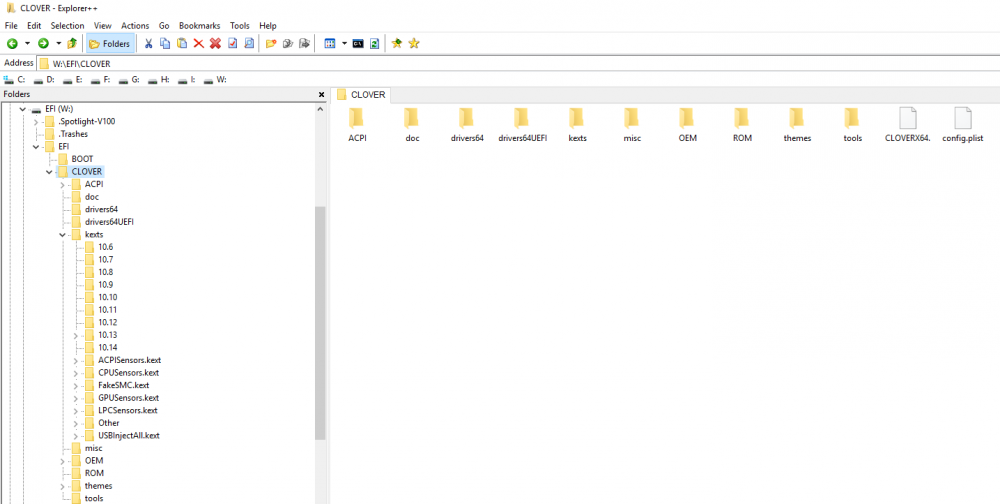Expand the themes node in the tree

(62, 486)
